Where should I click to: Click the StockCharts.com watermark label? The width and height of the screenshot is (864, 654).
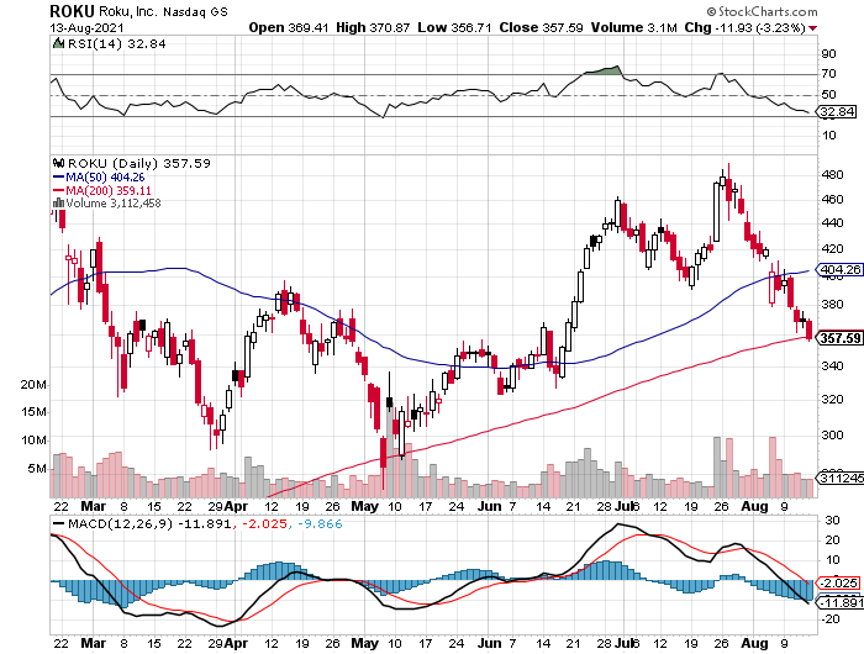(762, 11)
